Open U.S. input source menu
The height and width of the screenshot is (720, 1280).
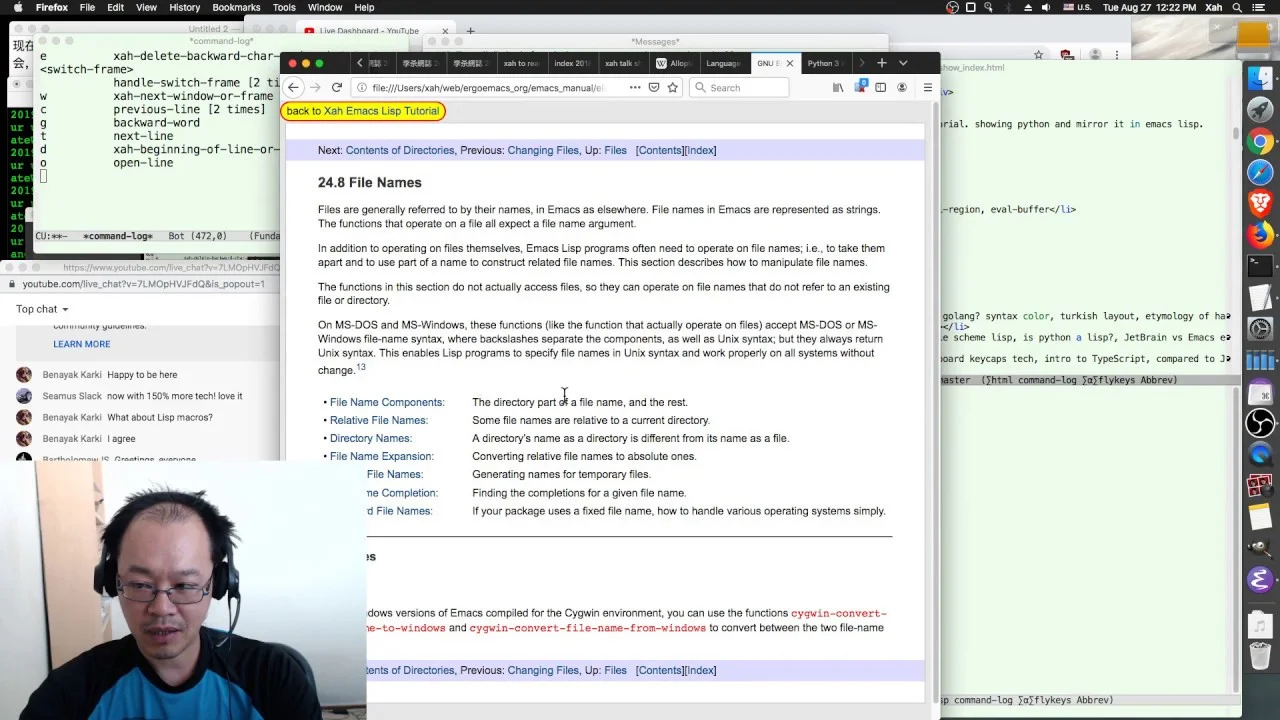click(1077, 7)
